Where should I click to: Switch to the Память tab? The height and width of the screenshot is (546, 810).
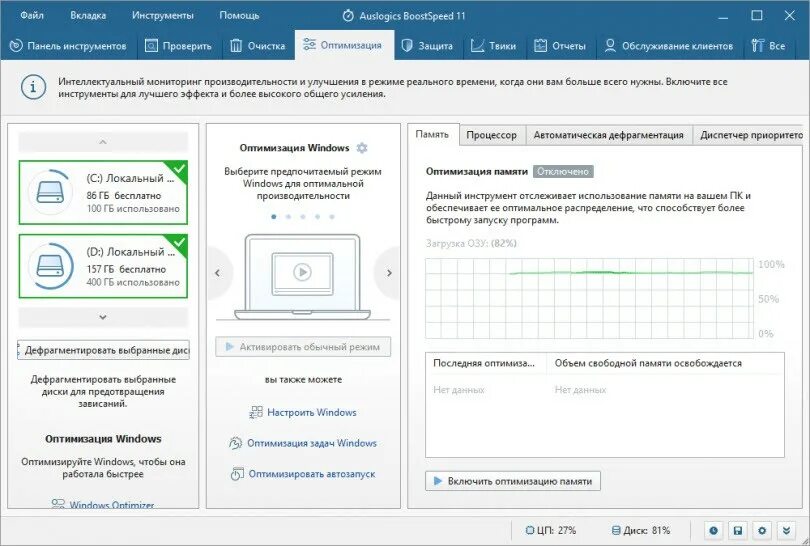(432, 134)
